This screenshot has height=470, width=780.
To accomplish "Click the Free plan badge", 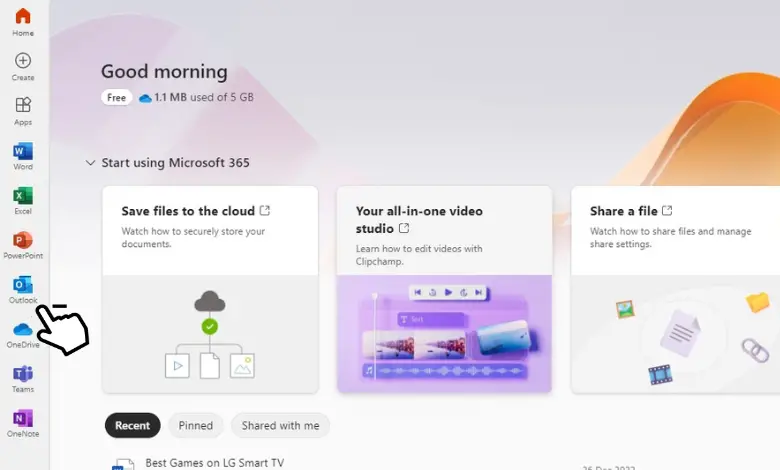I will [116, 97].
